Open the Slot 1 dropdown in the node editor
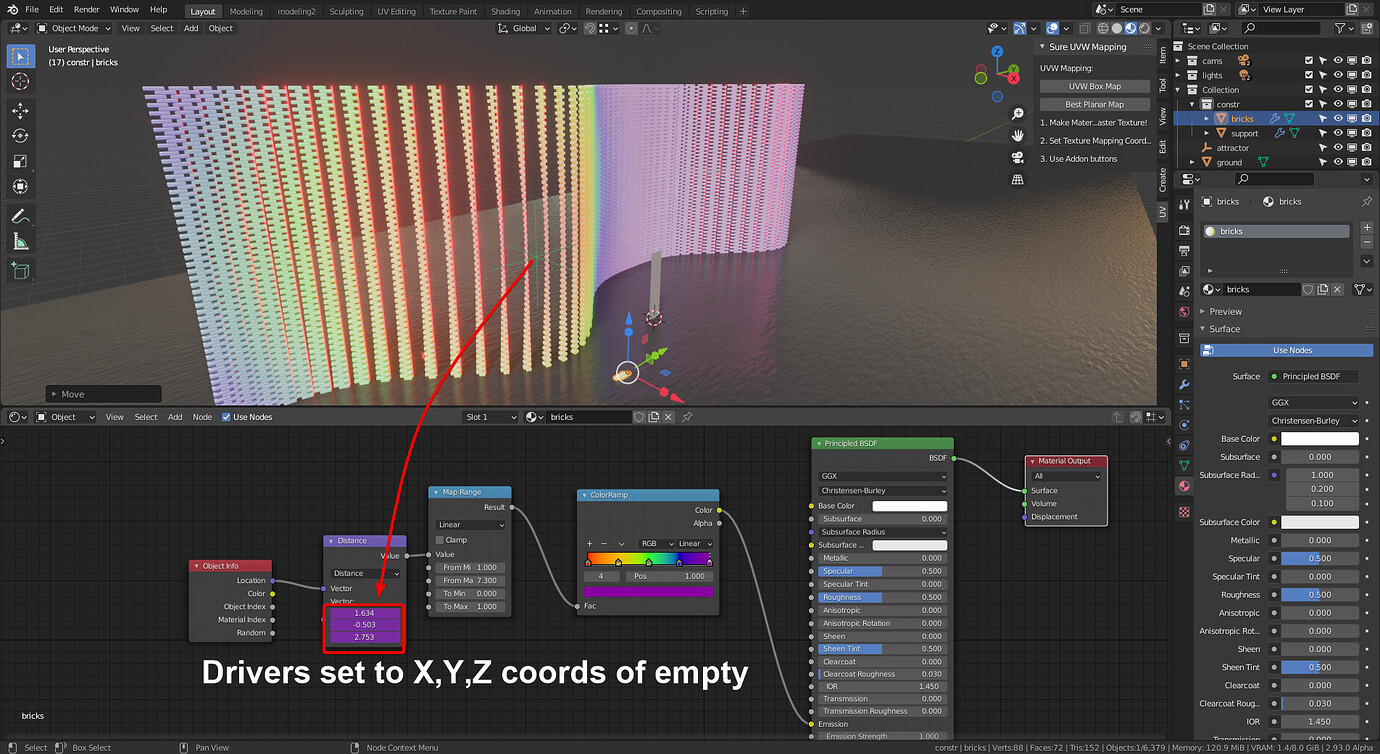The width and height of the screenshot is (1380, 754). [x=491, y=417]
